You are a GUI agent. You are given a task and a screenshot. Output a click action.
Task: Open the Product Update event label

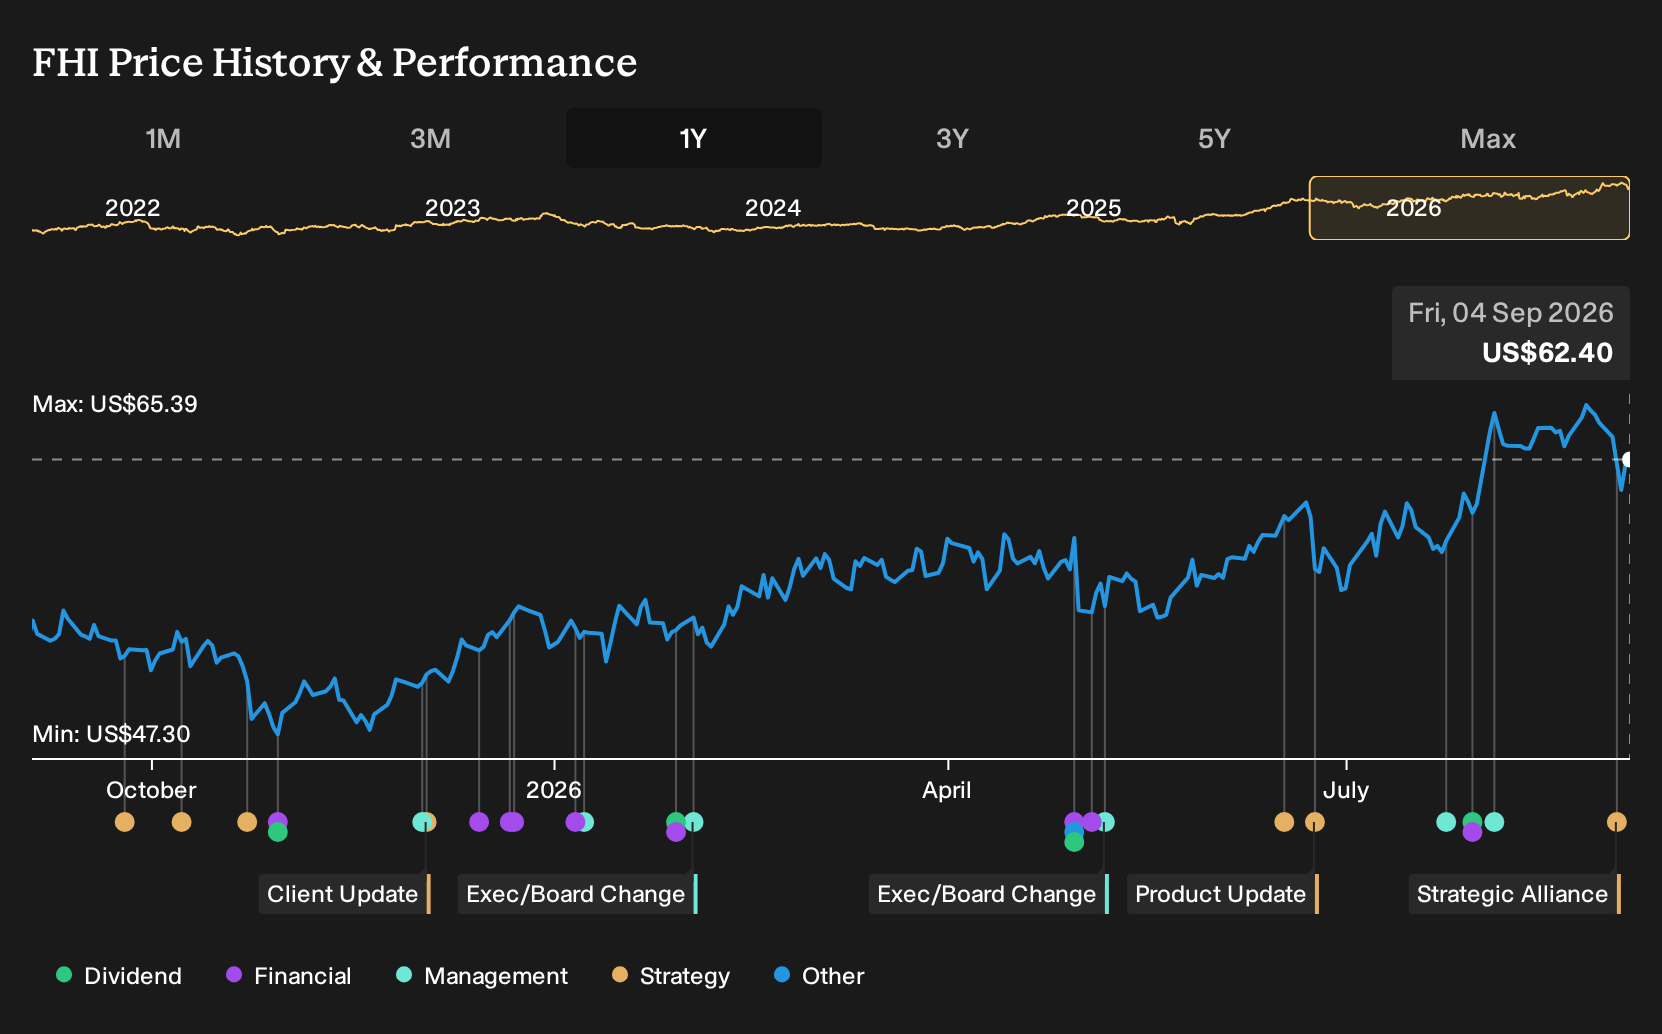1223,894
